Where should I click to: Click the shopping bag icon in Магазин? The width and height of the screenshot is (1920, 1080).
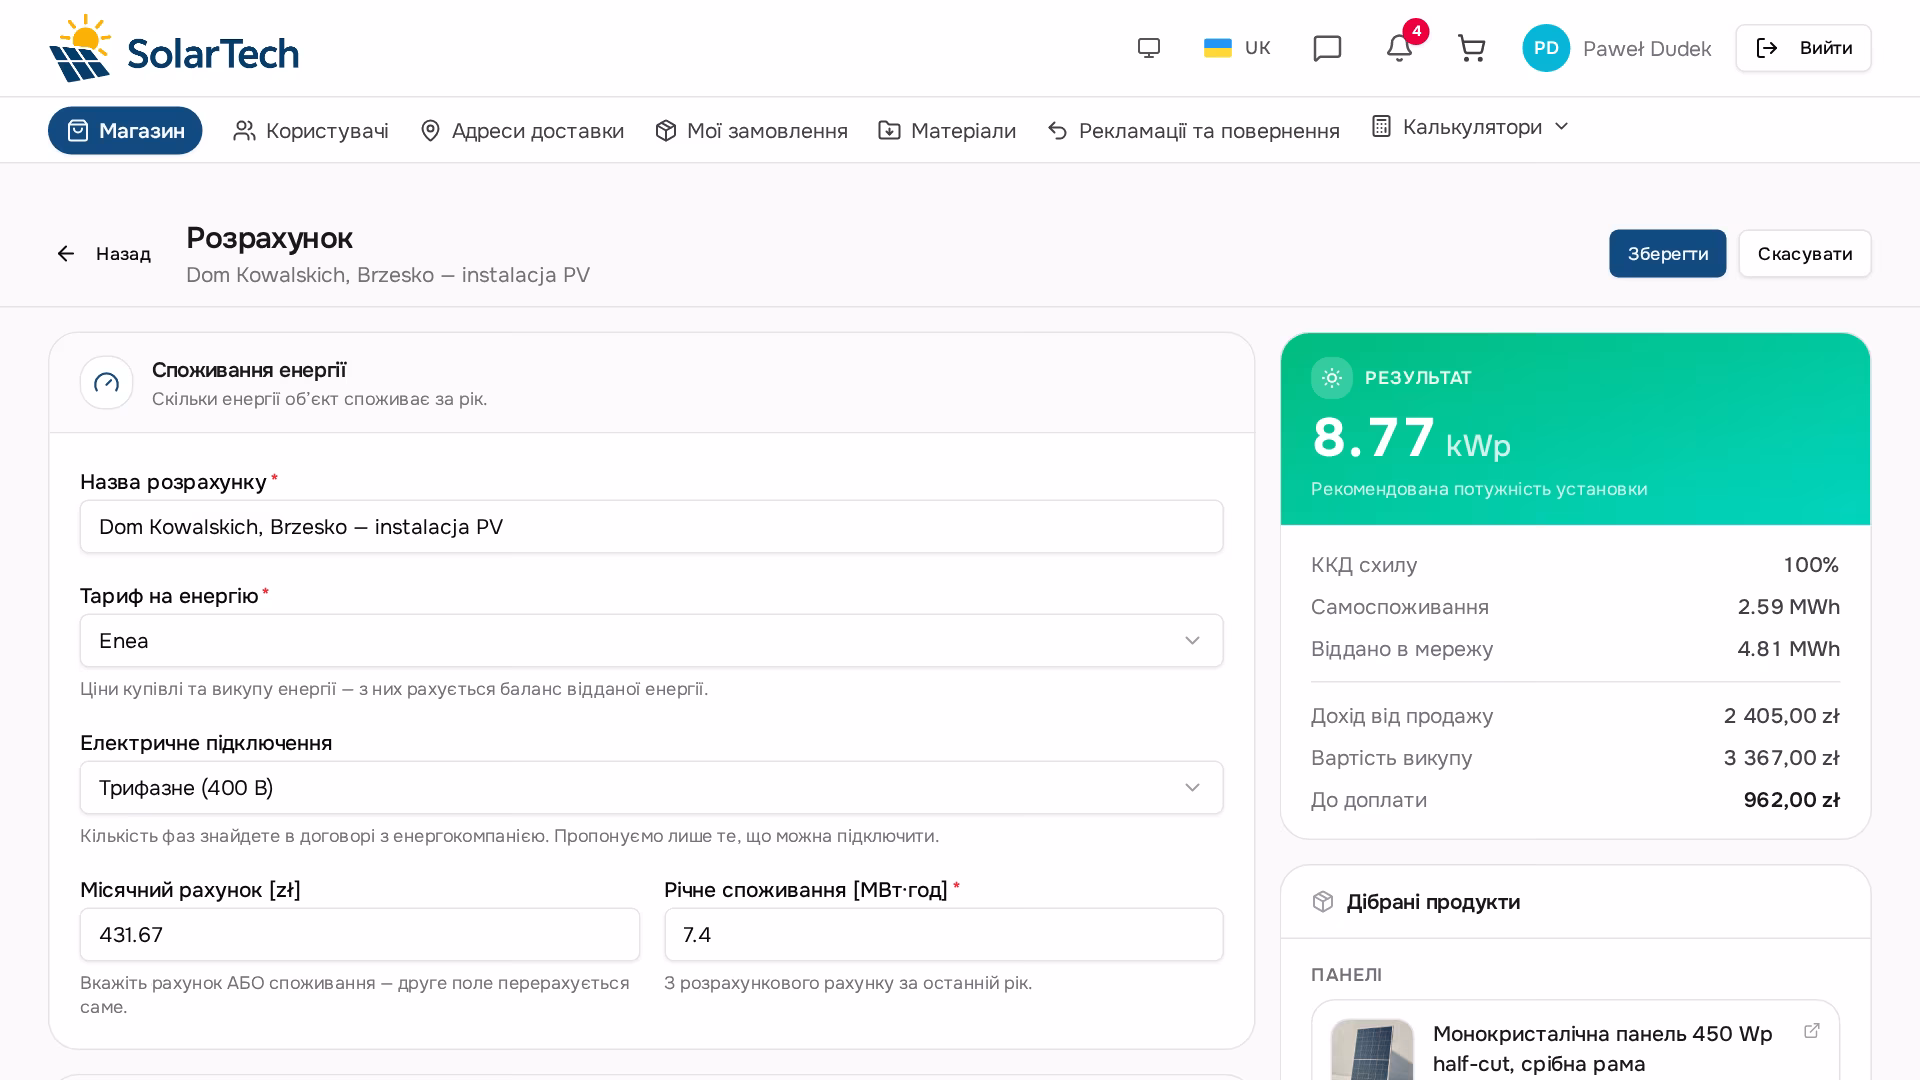(x=78, y=131)
